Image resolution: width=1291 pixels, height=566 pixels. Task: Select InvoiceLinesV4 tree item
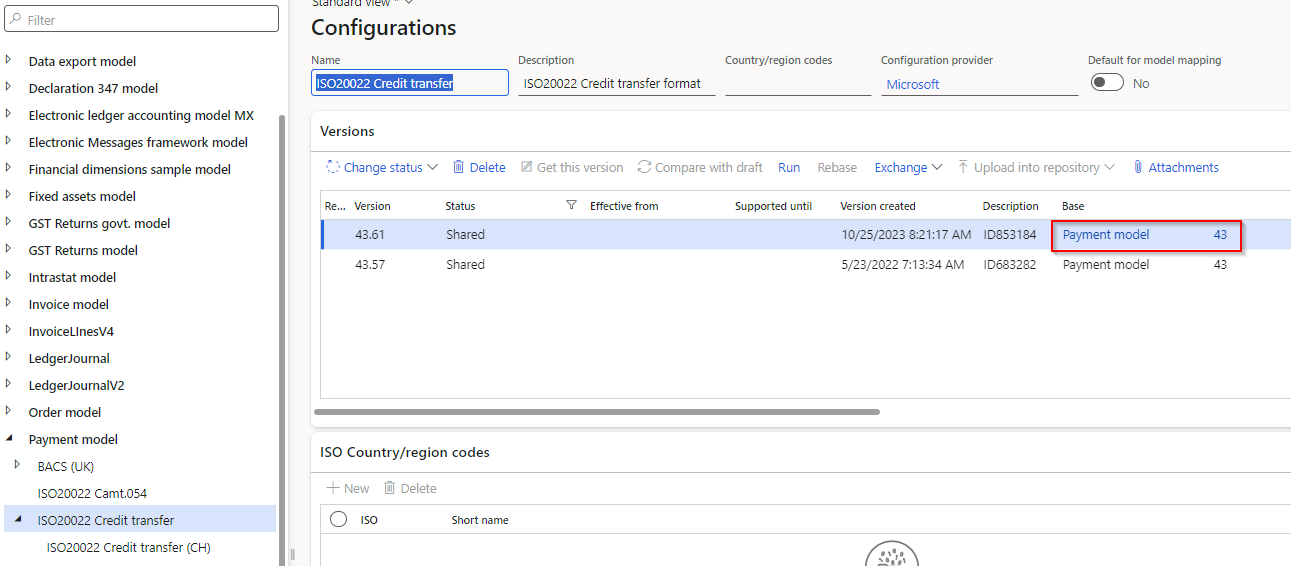[71, 331]
